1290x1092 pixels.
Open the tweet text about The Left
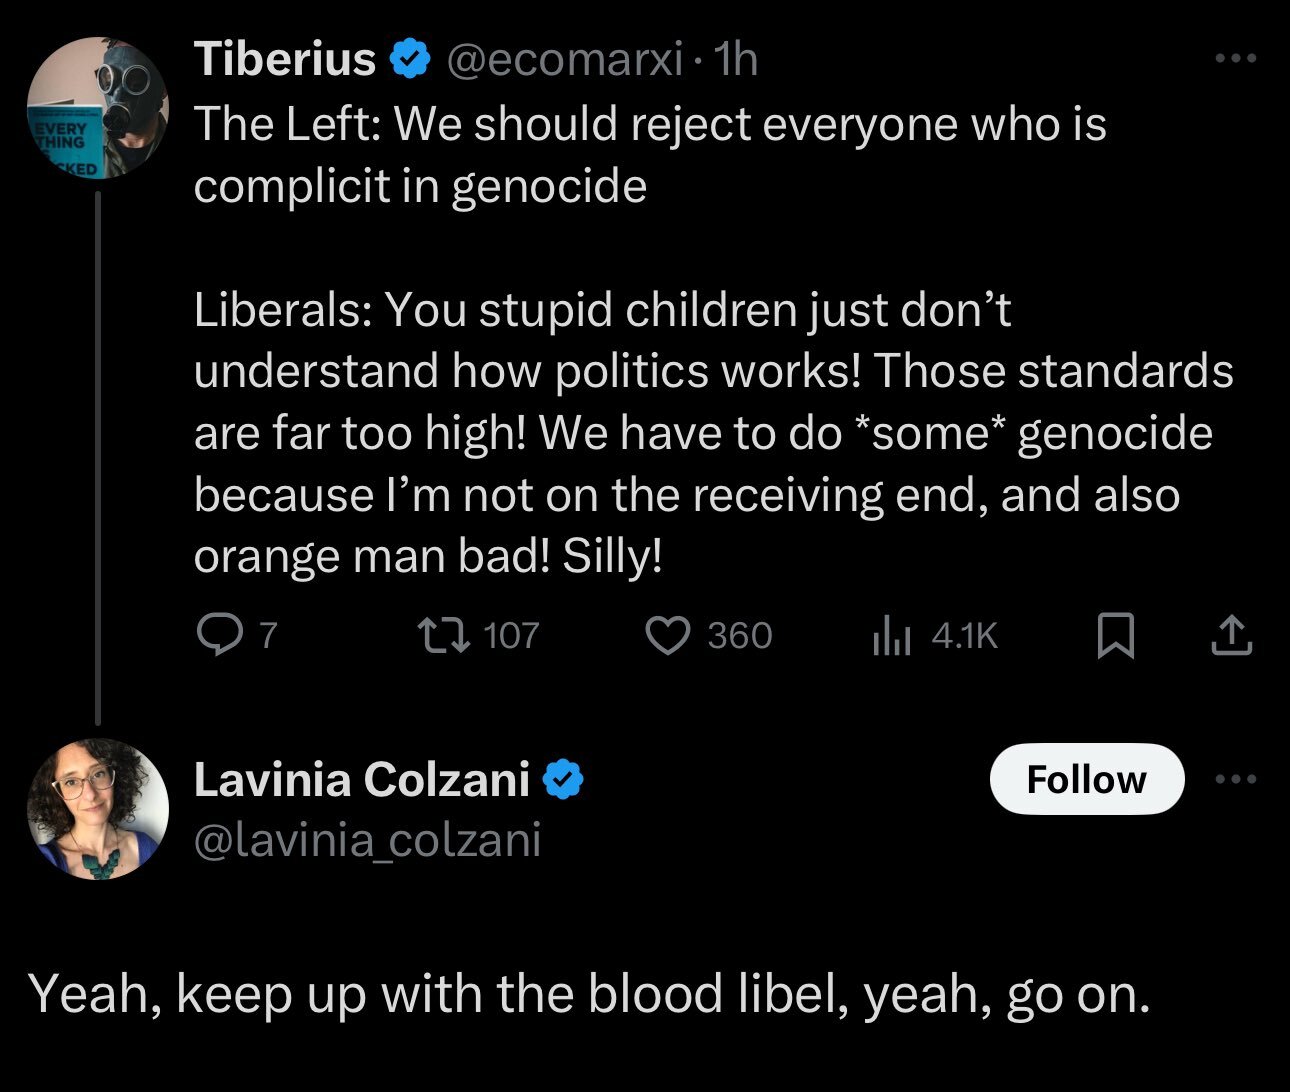pyautogui.click(x=650, y=154)
